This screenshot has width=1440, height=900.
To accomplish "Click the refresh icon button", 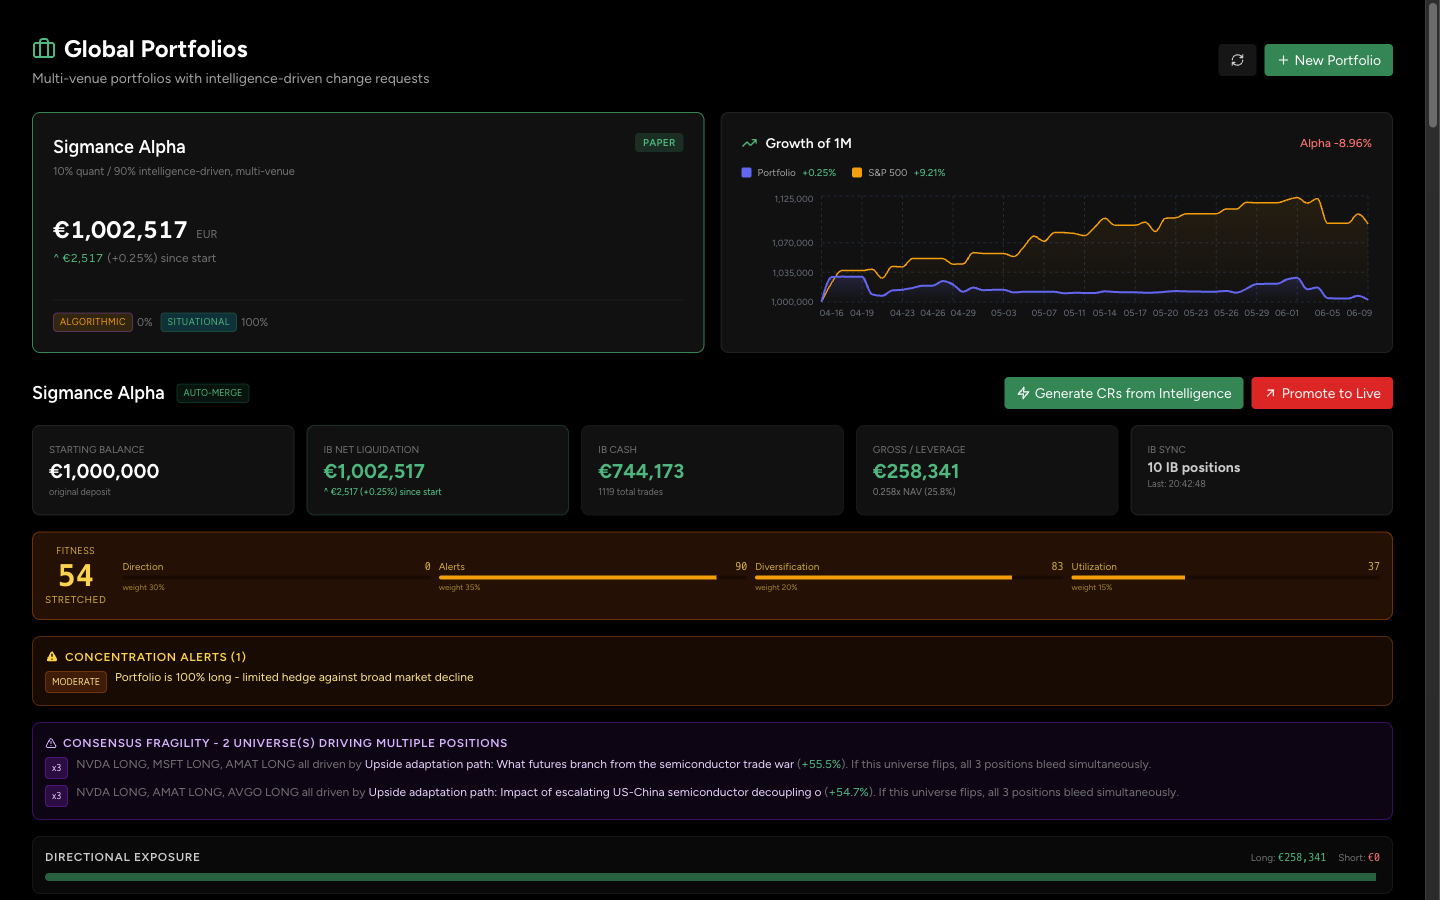I will [1237, 60].
